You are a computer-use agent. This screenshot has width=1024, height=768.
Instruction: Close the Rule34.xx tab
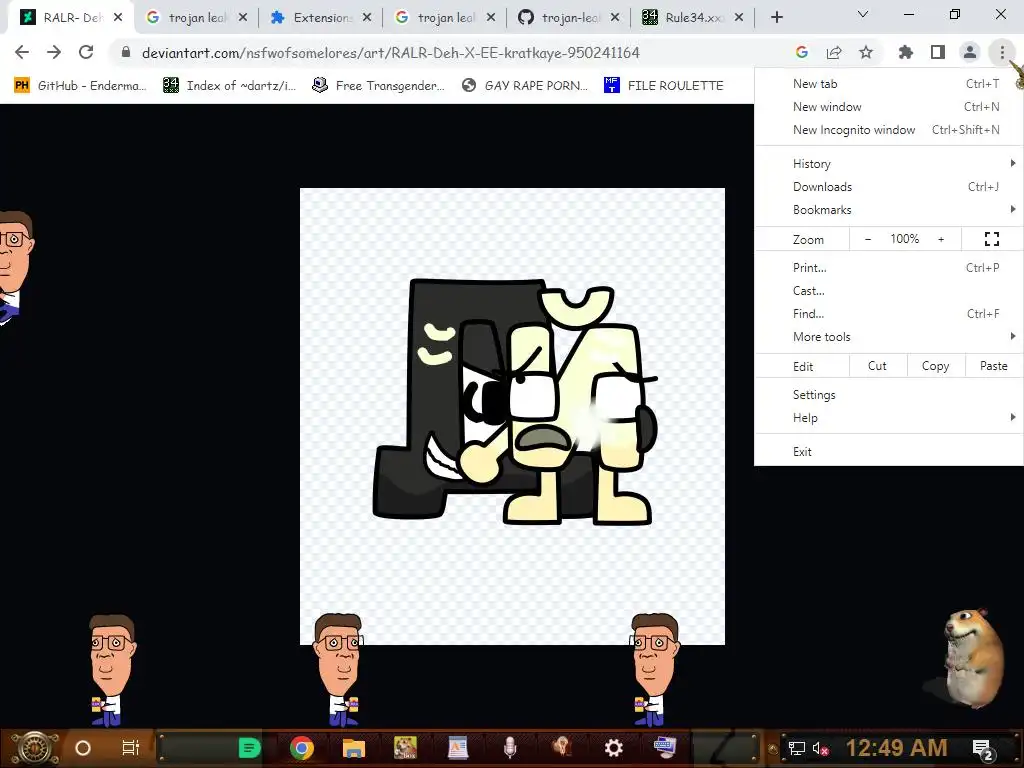(x=739, y=18)
